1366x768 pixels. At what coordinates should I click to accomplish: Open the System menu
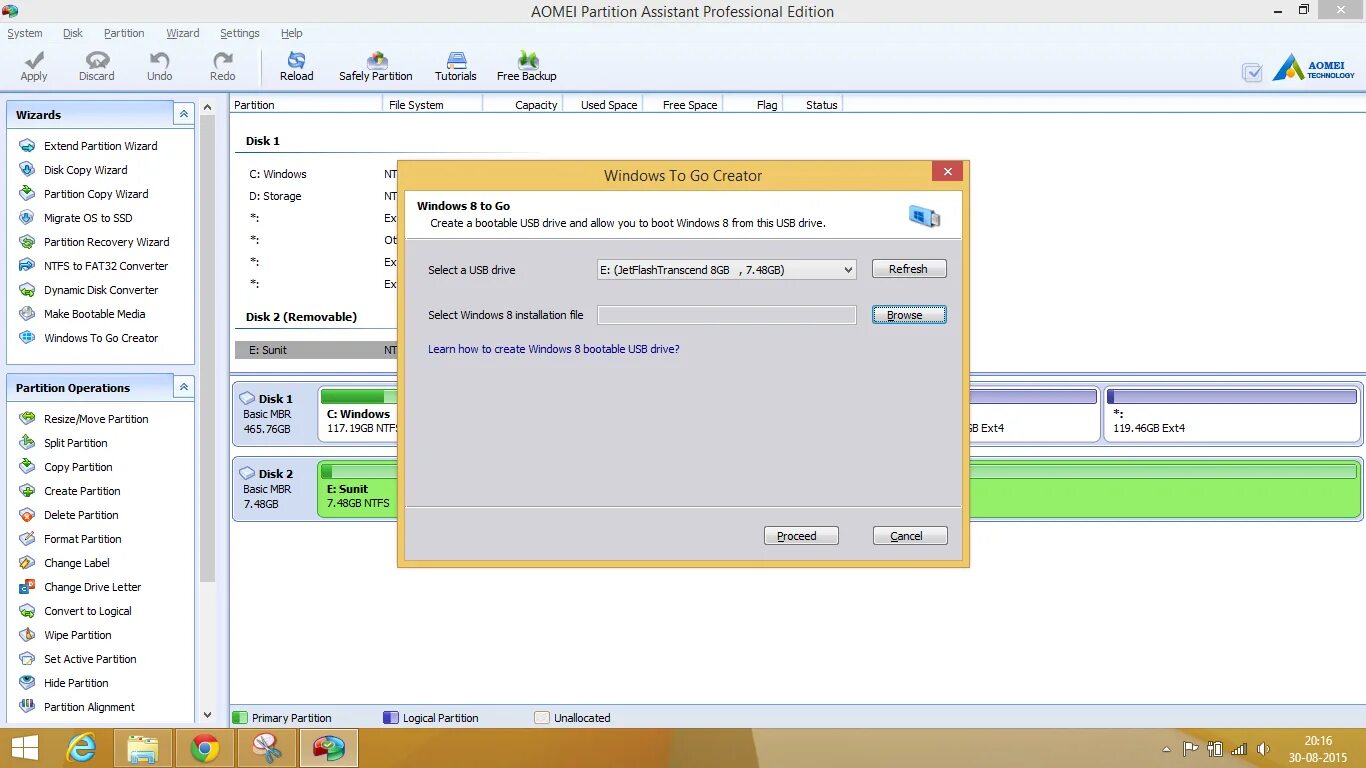pos(24,33)
